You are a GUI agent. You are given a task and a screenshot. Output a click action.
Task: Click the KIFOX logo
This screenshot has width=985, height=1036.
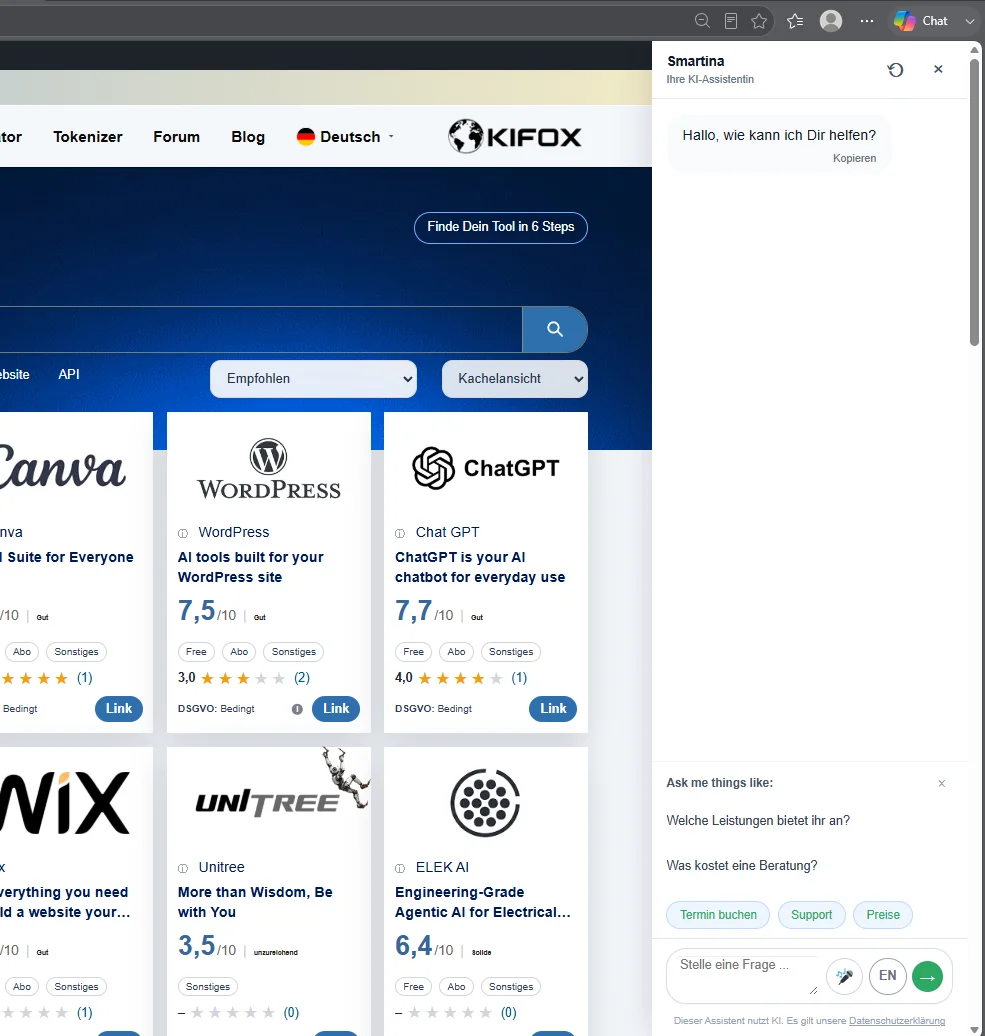click(515, 136)
